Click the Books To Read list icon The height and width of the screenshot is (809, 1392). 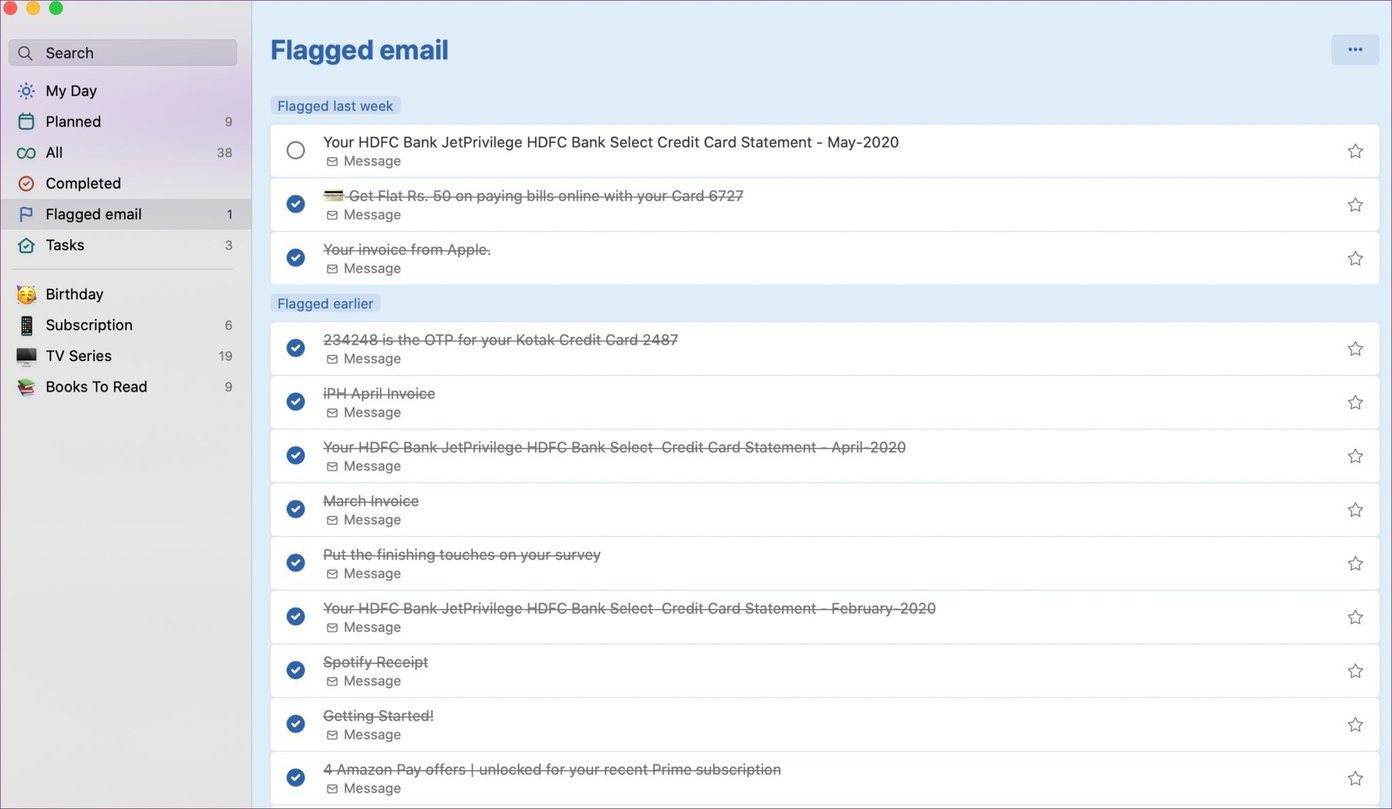pyautogui.click(x=26, y=387)
